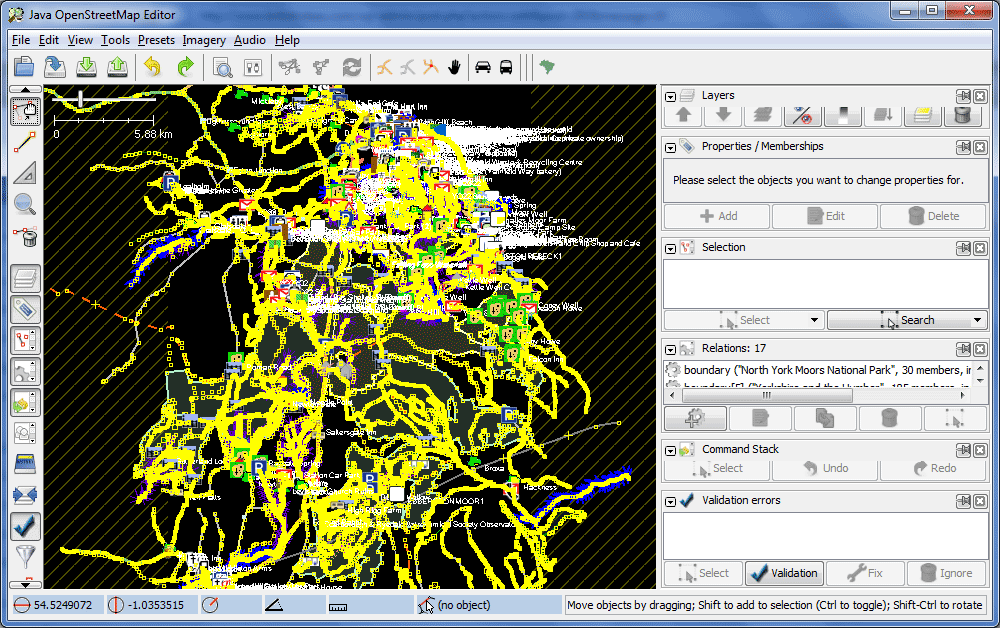Screen dimensions: 1000x628
Task: Delete layer with trash-can icon in Layers
Action: 962,115
